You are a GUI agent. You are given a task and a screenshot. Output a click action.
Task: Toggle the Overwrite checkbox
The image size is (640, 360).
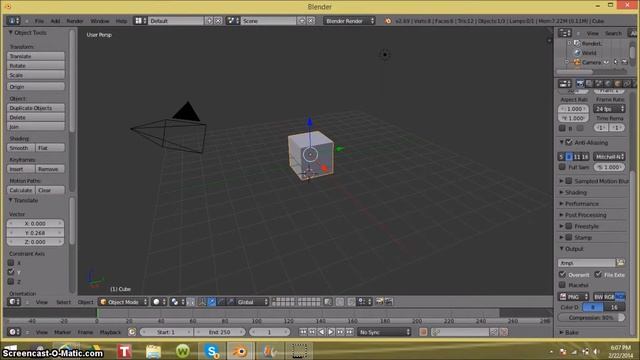pyautogui.click(x=562, y=274)
